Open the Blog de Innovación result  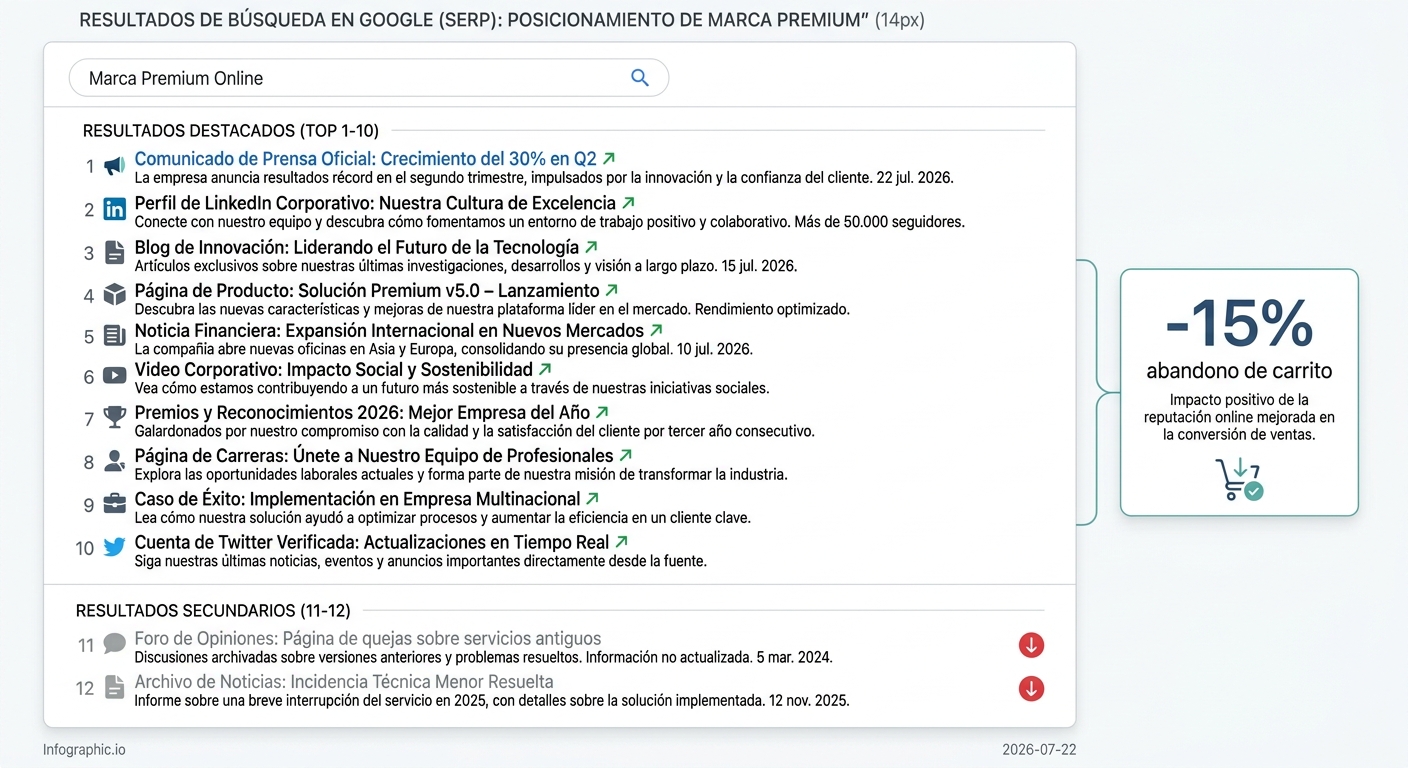357,247
